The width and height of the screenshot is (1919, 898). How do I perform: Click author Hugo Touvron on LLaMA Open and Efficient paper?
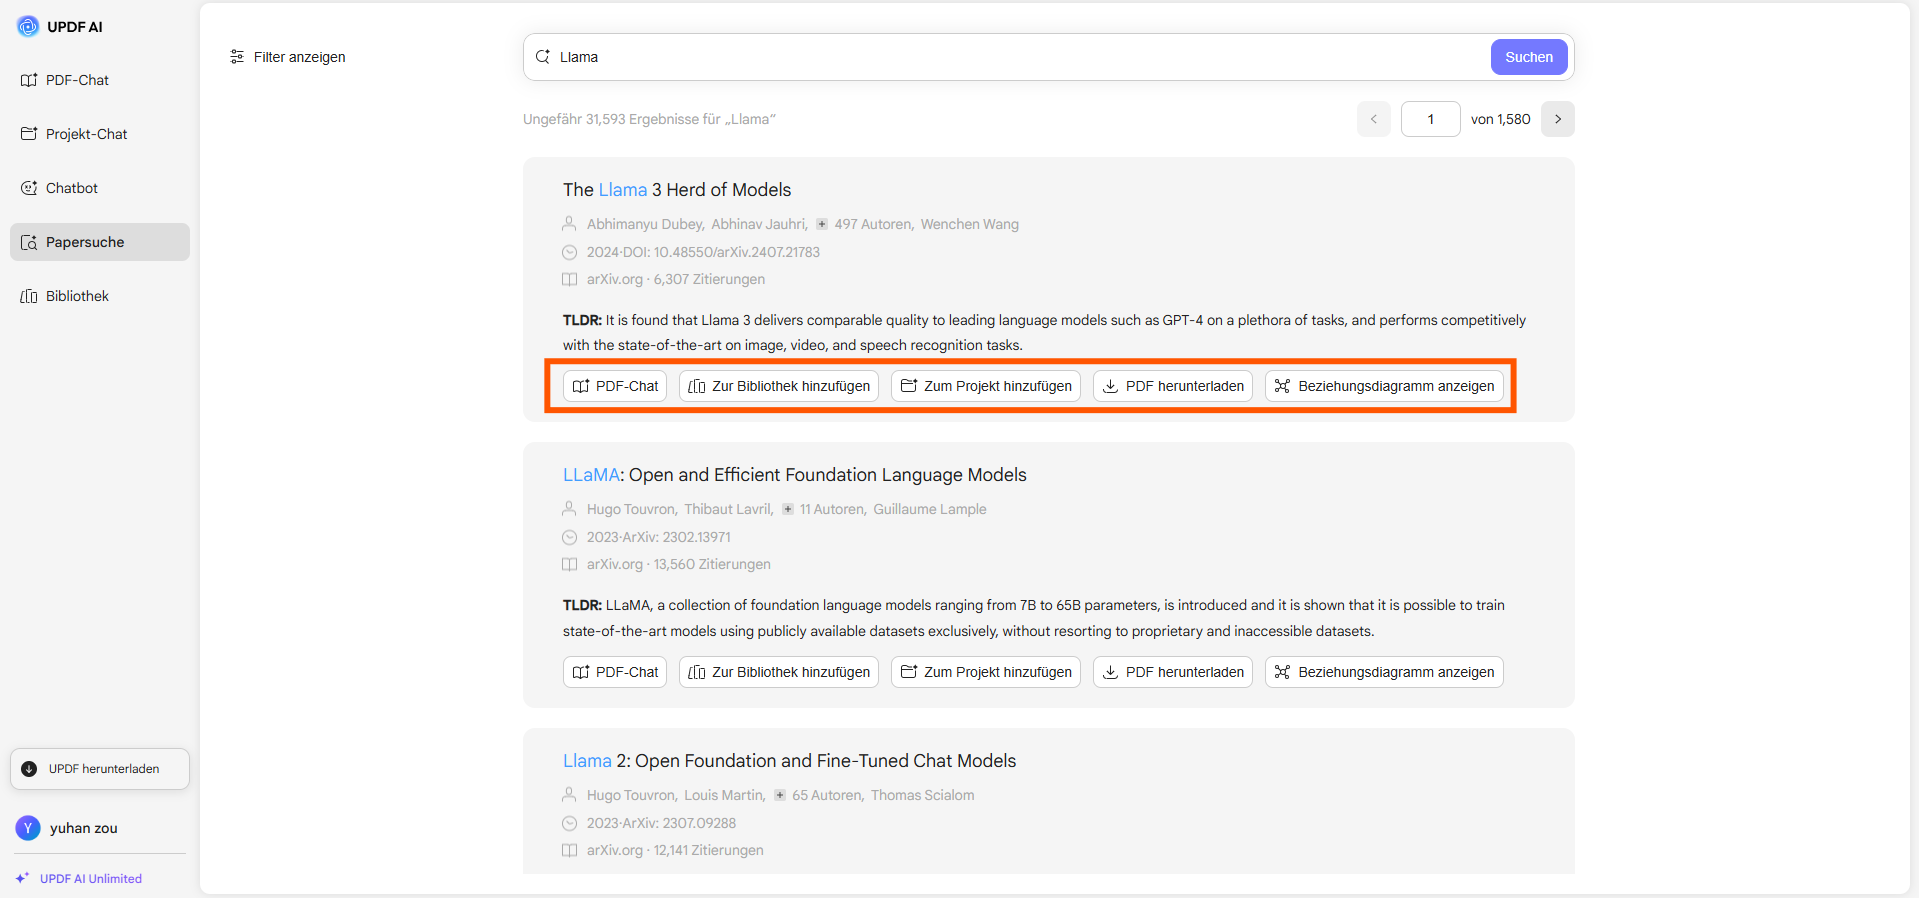[631, 509]
